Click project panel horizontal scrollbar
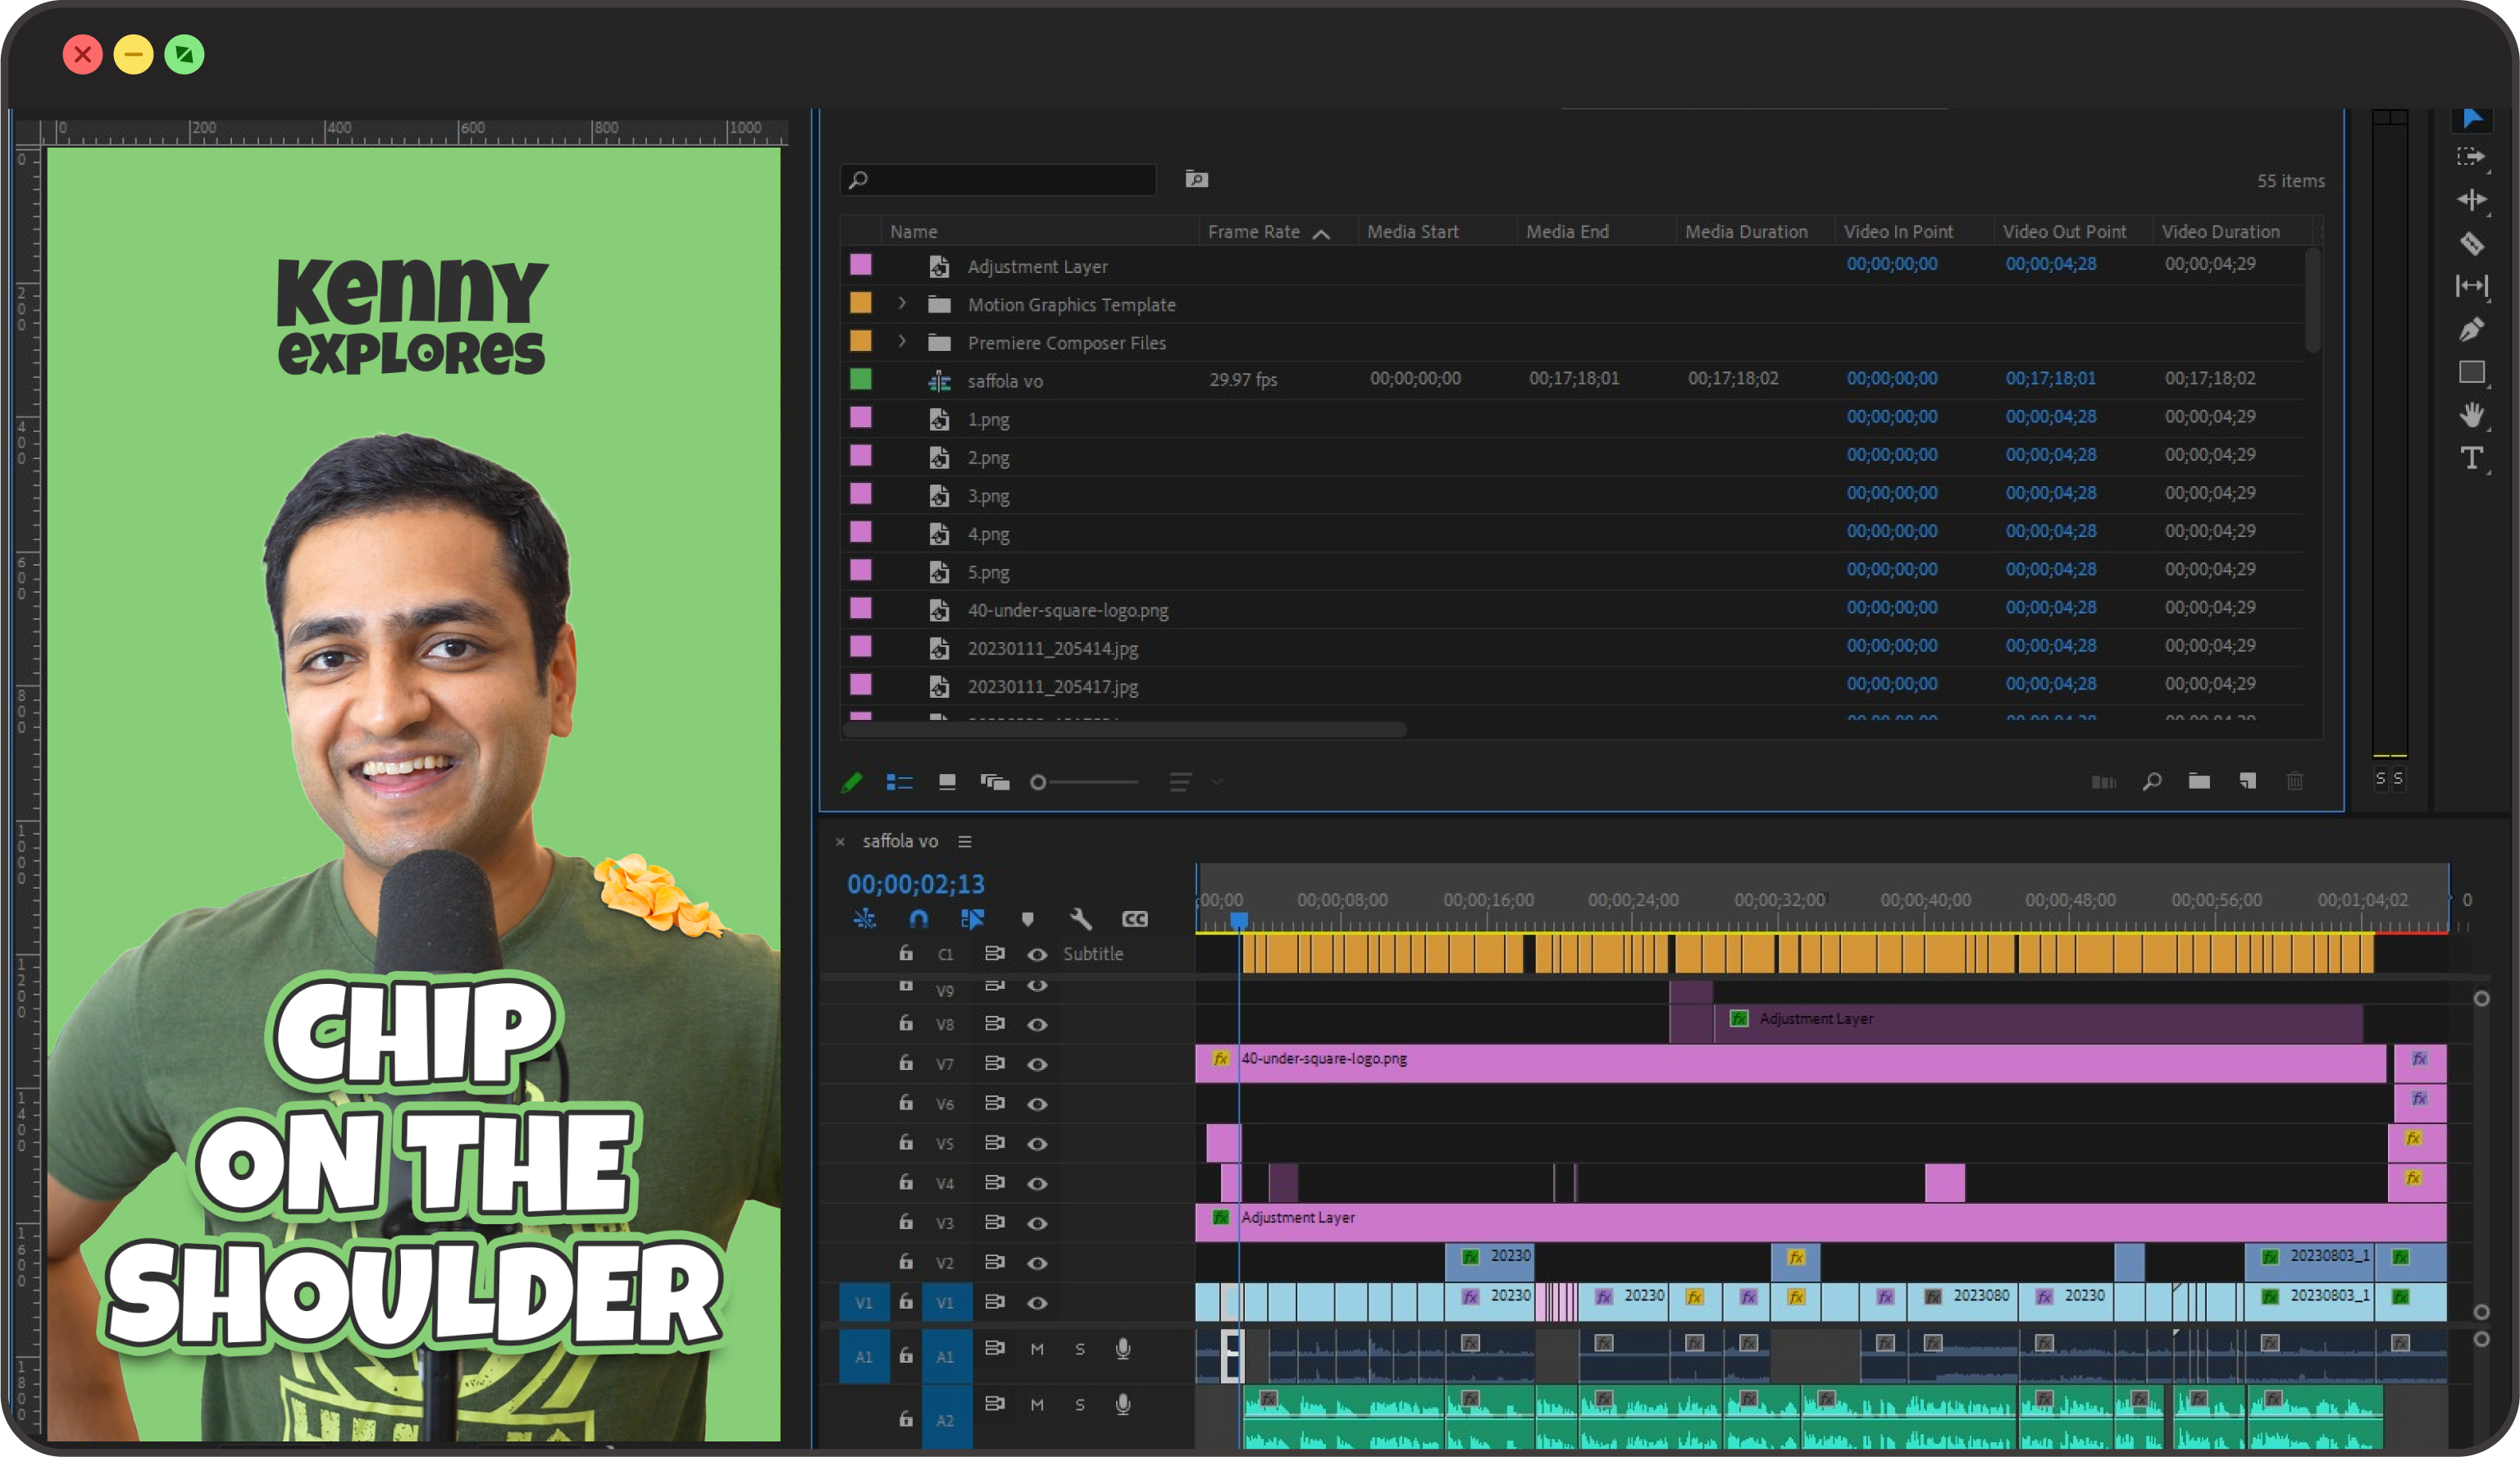Viewport: 2520px width, 1457px height. tap(1125, 730)
